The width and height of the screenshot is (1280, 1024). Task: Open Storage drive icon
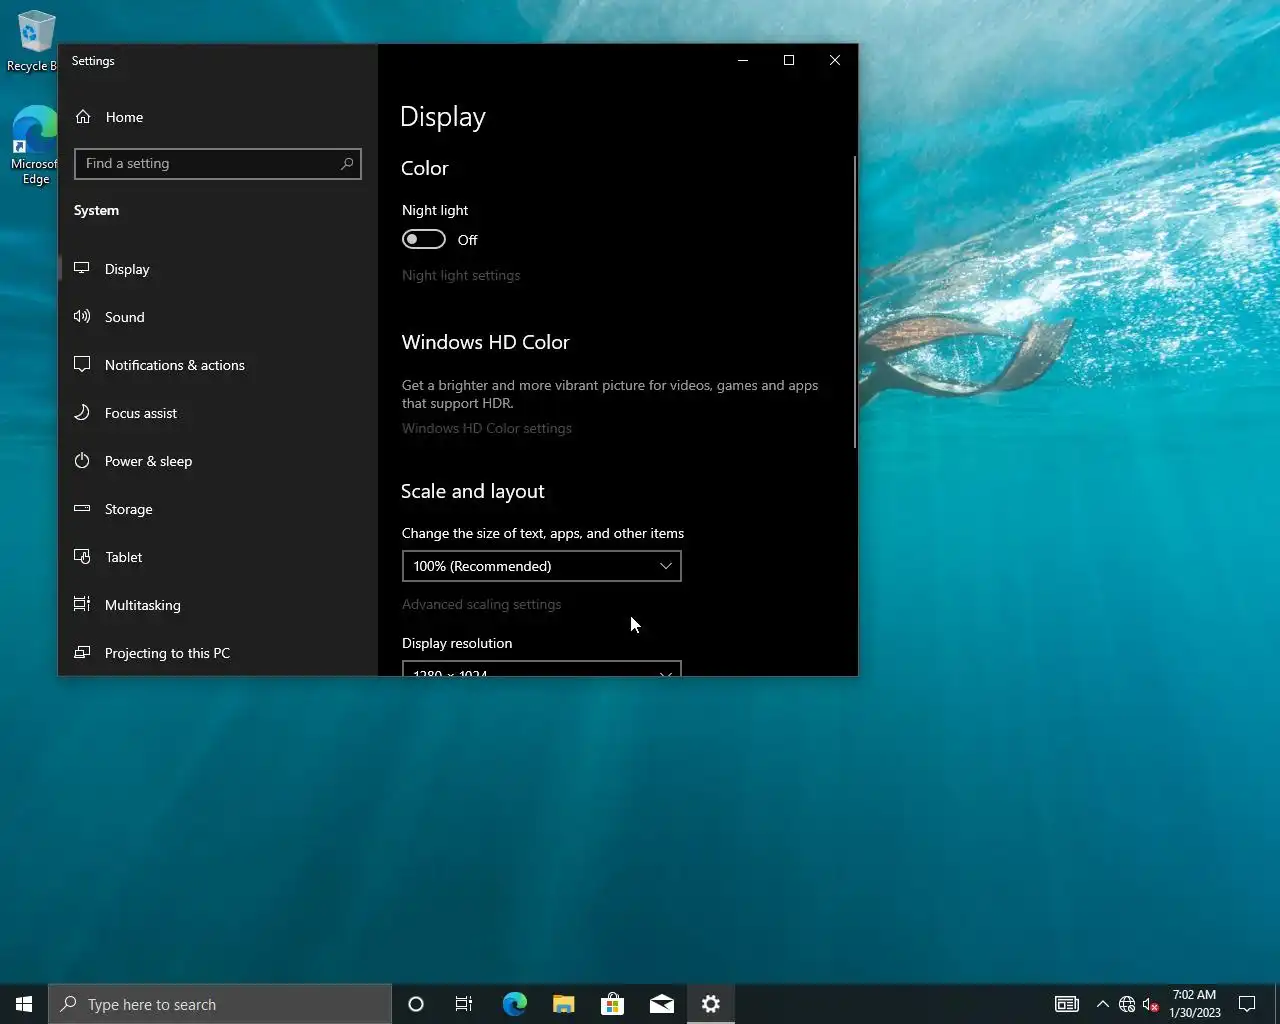click(x=82, y=508)
